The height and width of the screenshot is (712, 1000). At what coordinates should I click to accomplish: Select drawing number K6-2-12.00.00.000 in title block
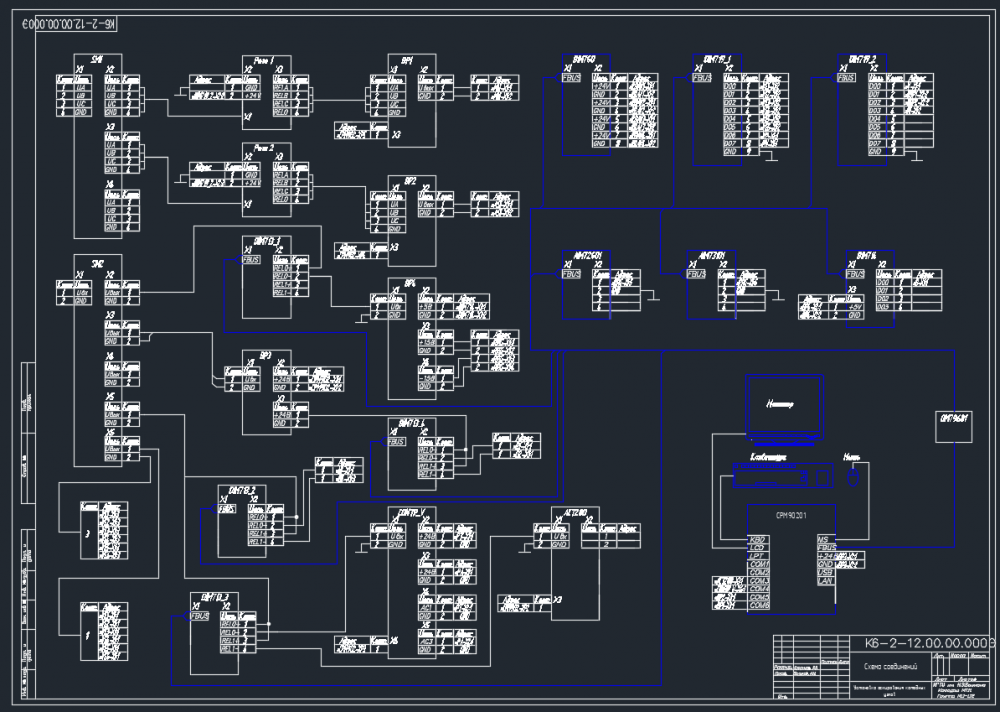pos(928,643)
